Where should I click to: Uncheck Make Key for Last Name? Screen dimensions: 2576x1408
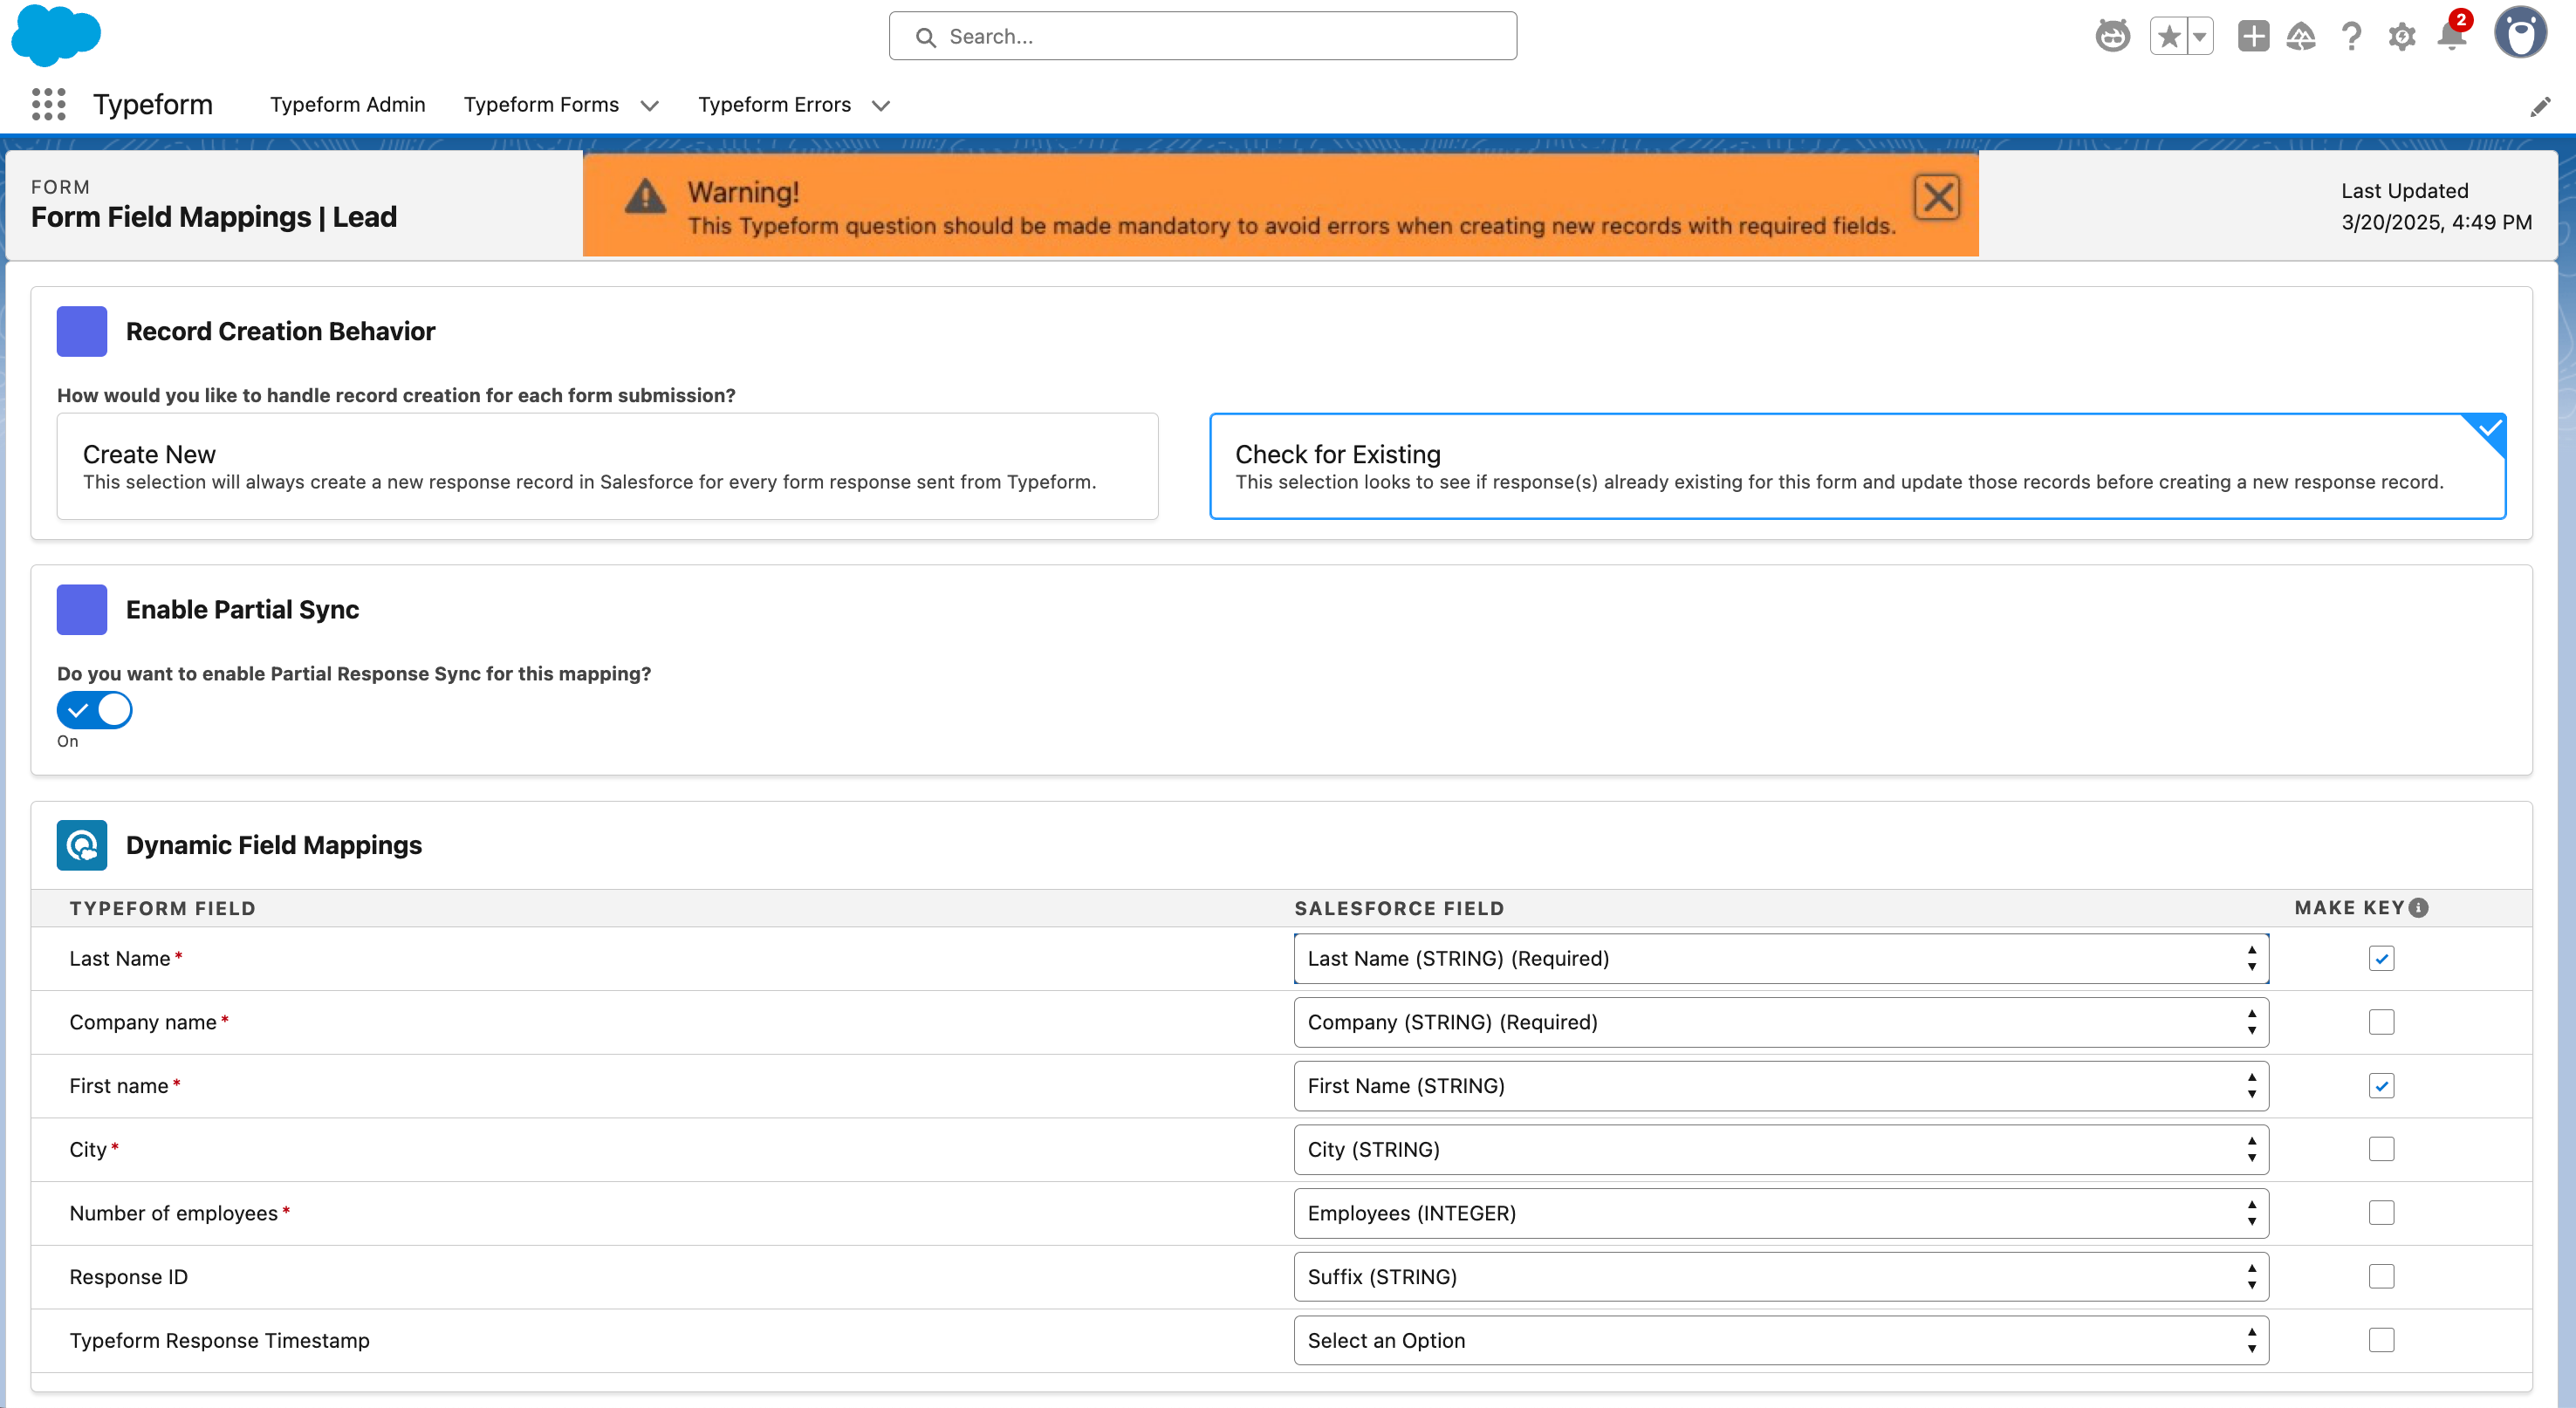coord(2381,958)
